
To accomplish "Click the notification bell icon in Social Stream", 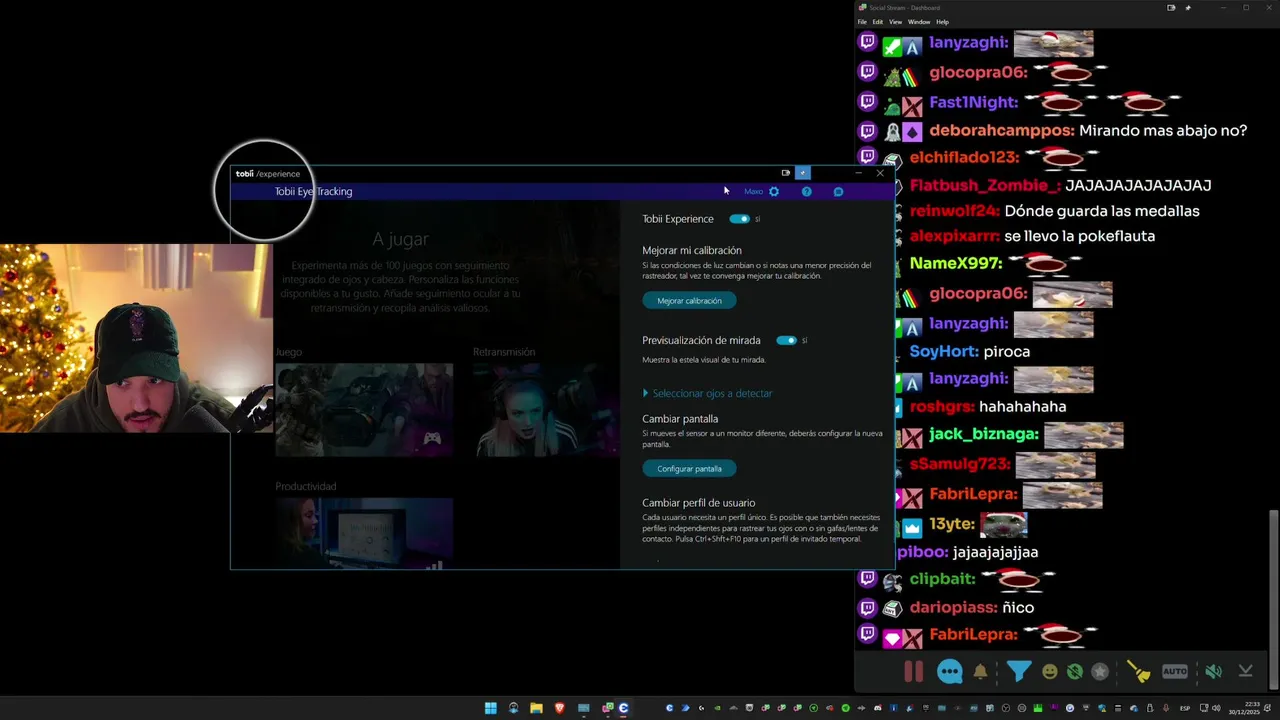I will tap(980, 672).
